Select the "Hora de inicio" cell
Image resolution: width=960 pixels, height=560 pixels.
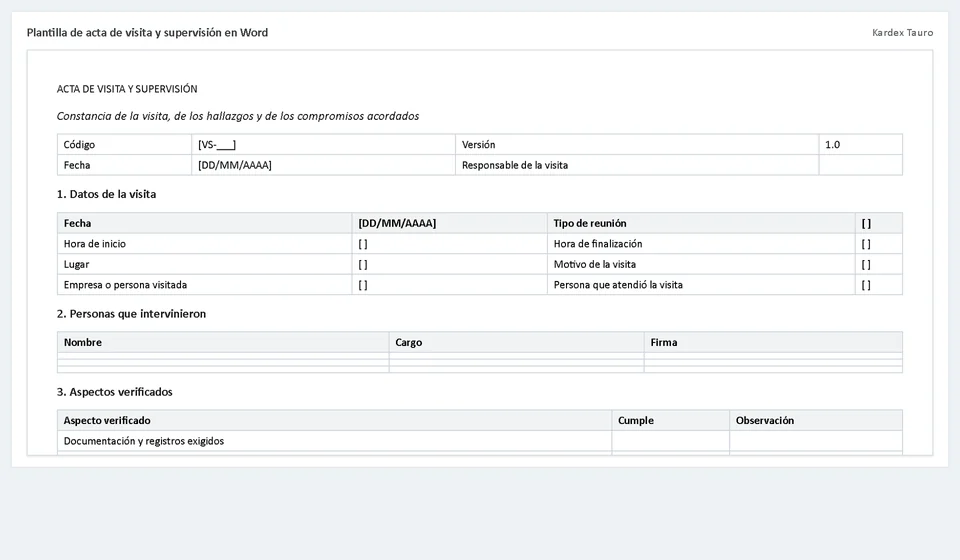(204, 244)
